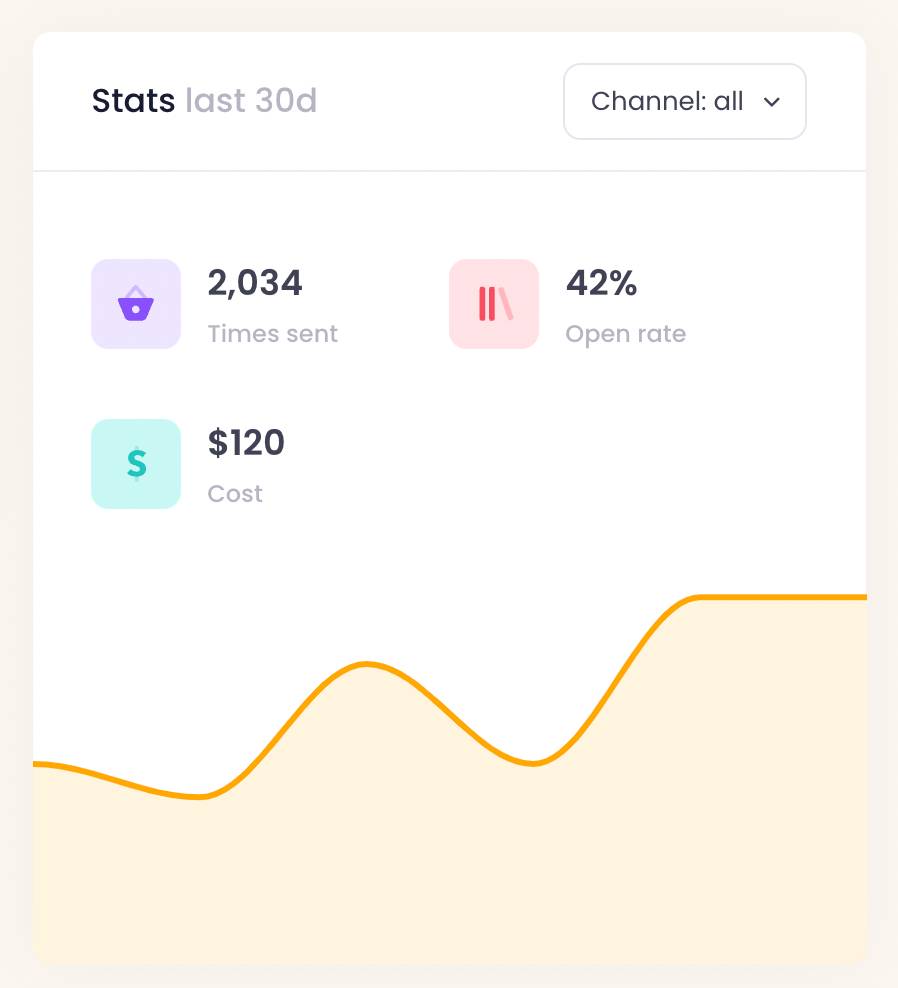Screen dimensions: 898x988
Task: Click the Stats heading
Action: (133, 101)
